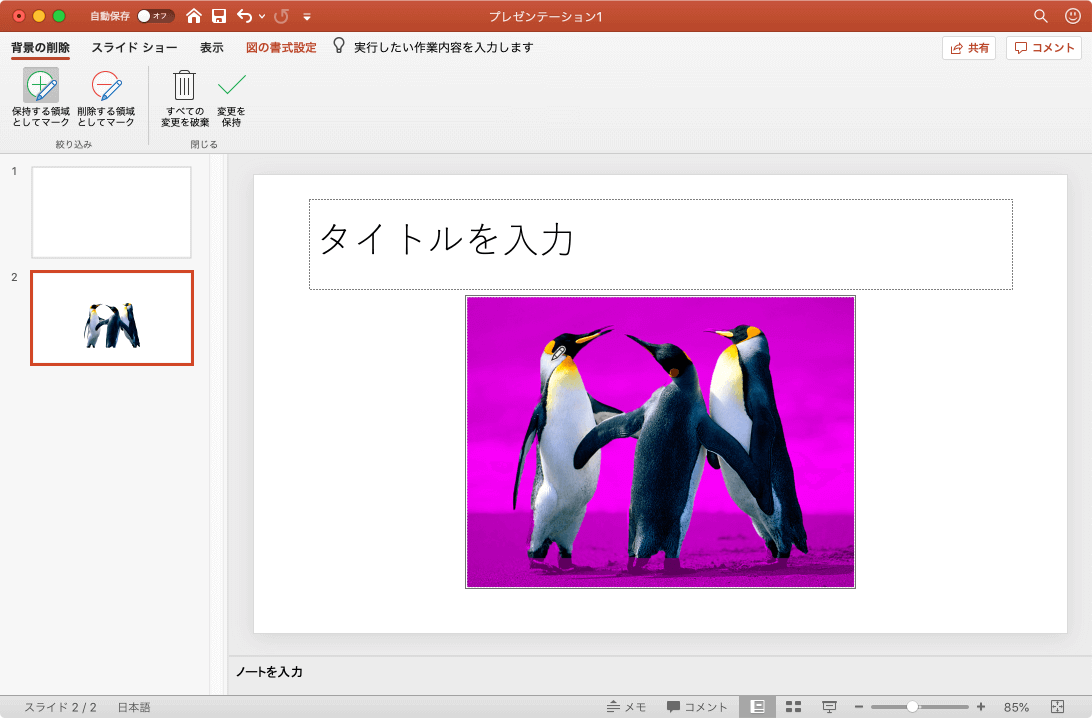This screenshot has height=718, width=1092.
Task: Expand the Undo history dropdown arrow
Action: pos(262,17)
